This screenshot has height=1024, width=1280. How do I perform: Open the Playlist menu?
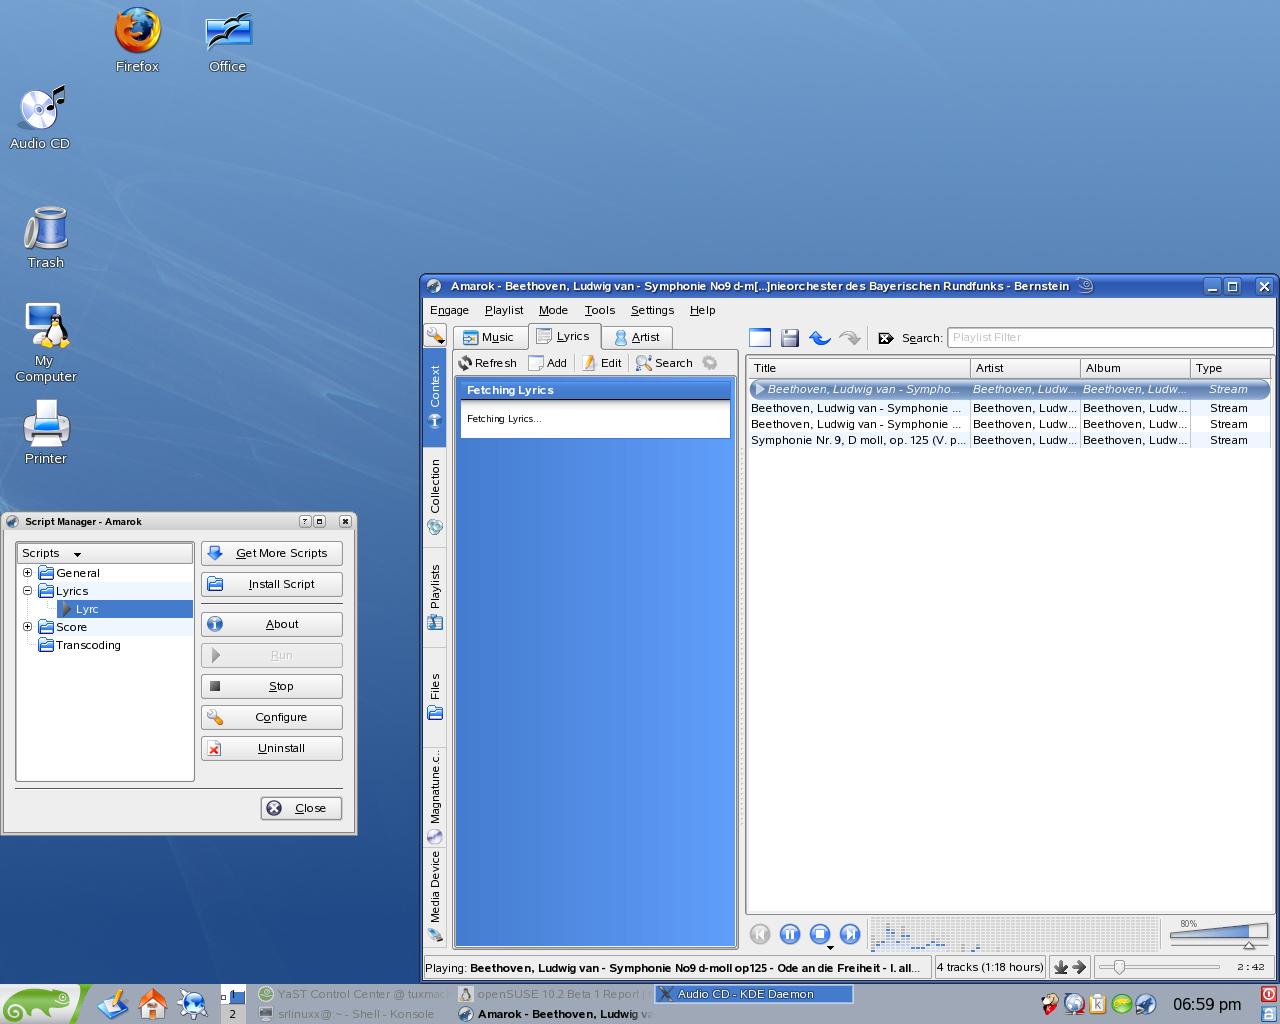pos(504,310)
